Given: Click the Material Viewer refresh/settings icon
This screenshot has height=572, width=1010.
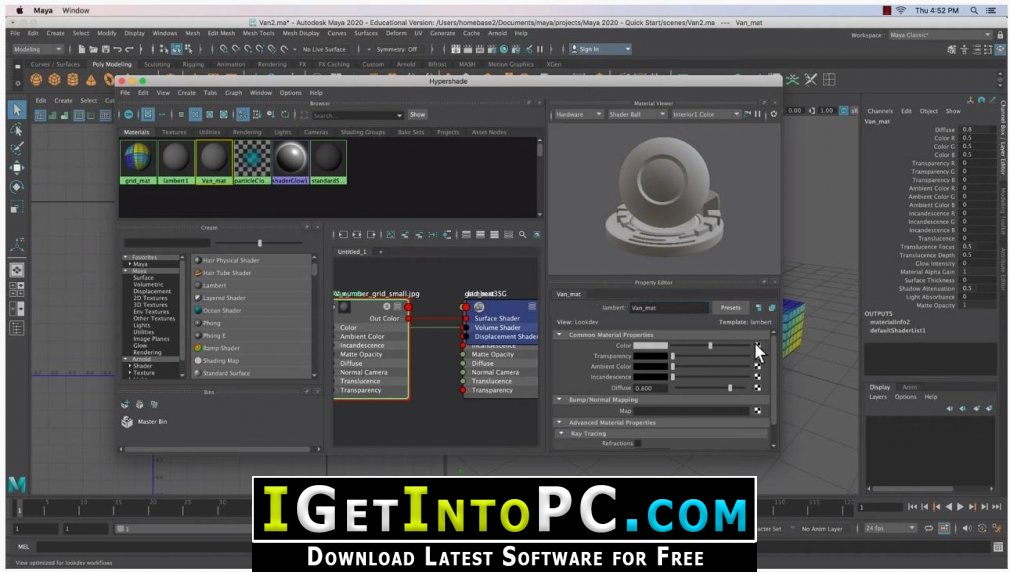Looking at the screenshot, I should click(x=774, y=114).
